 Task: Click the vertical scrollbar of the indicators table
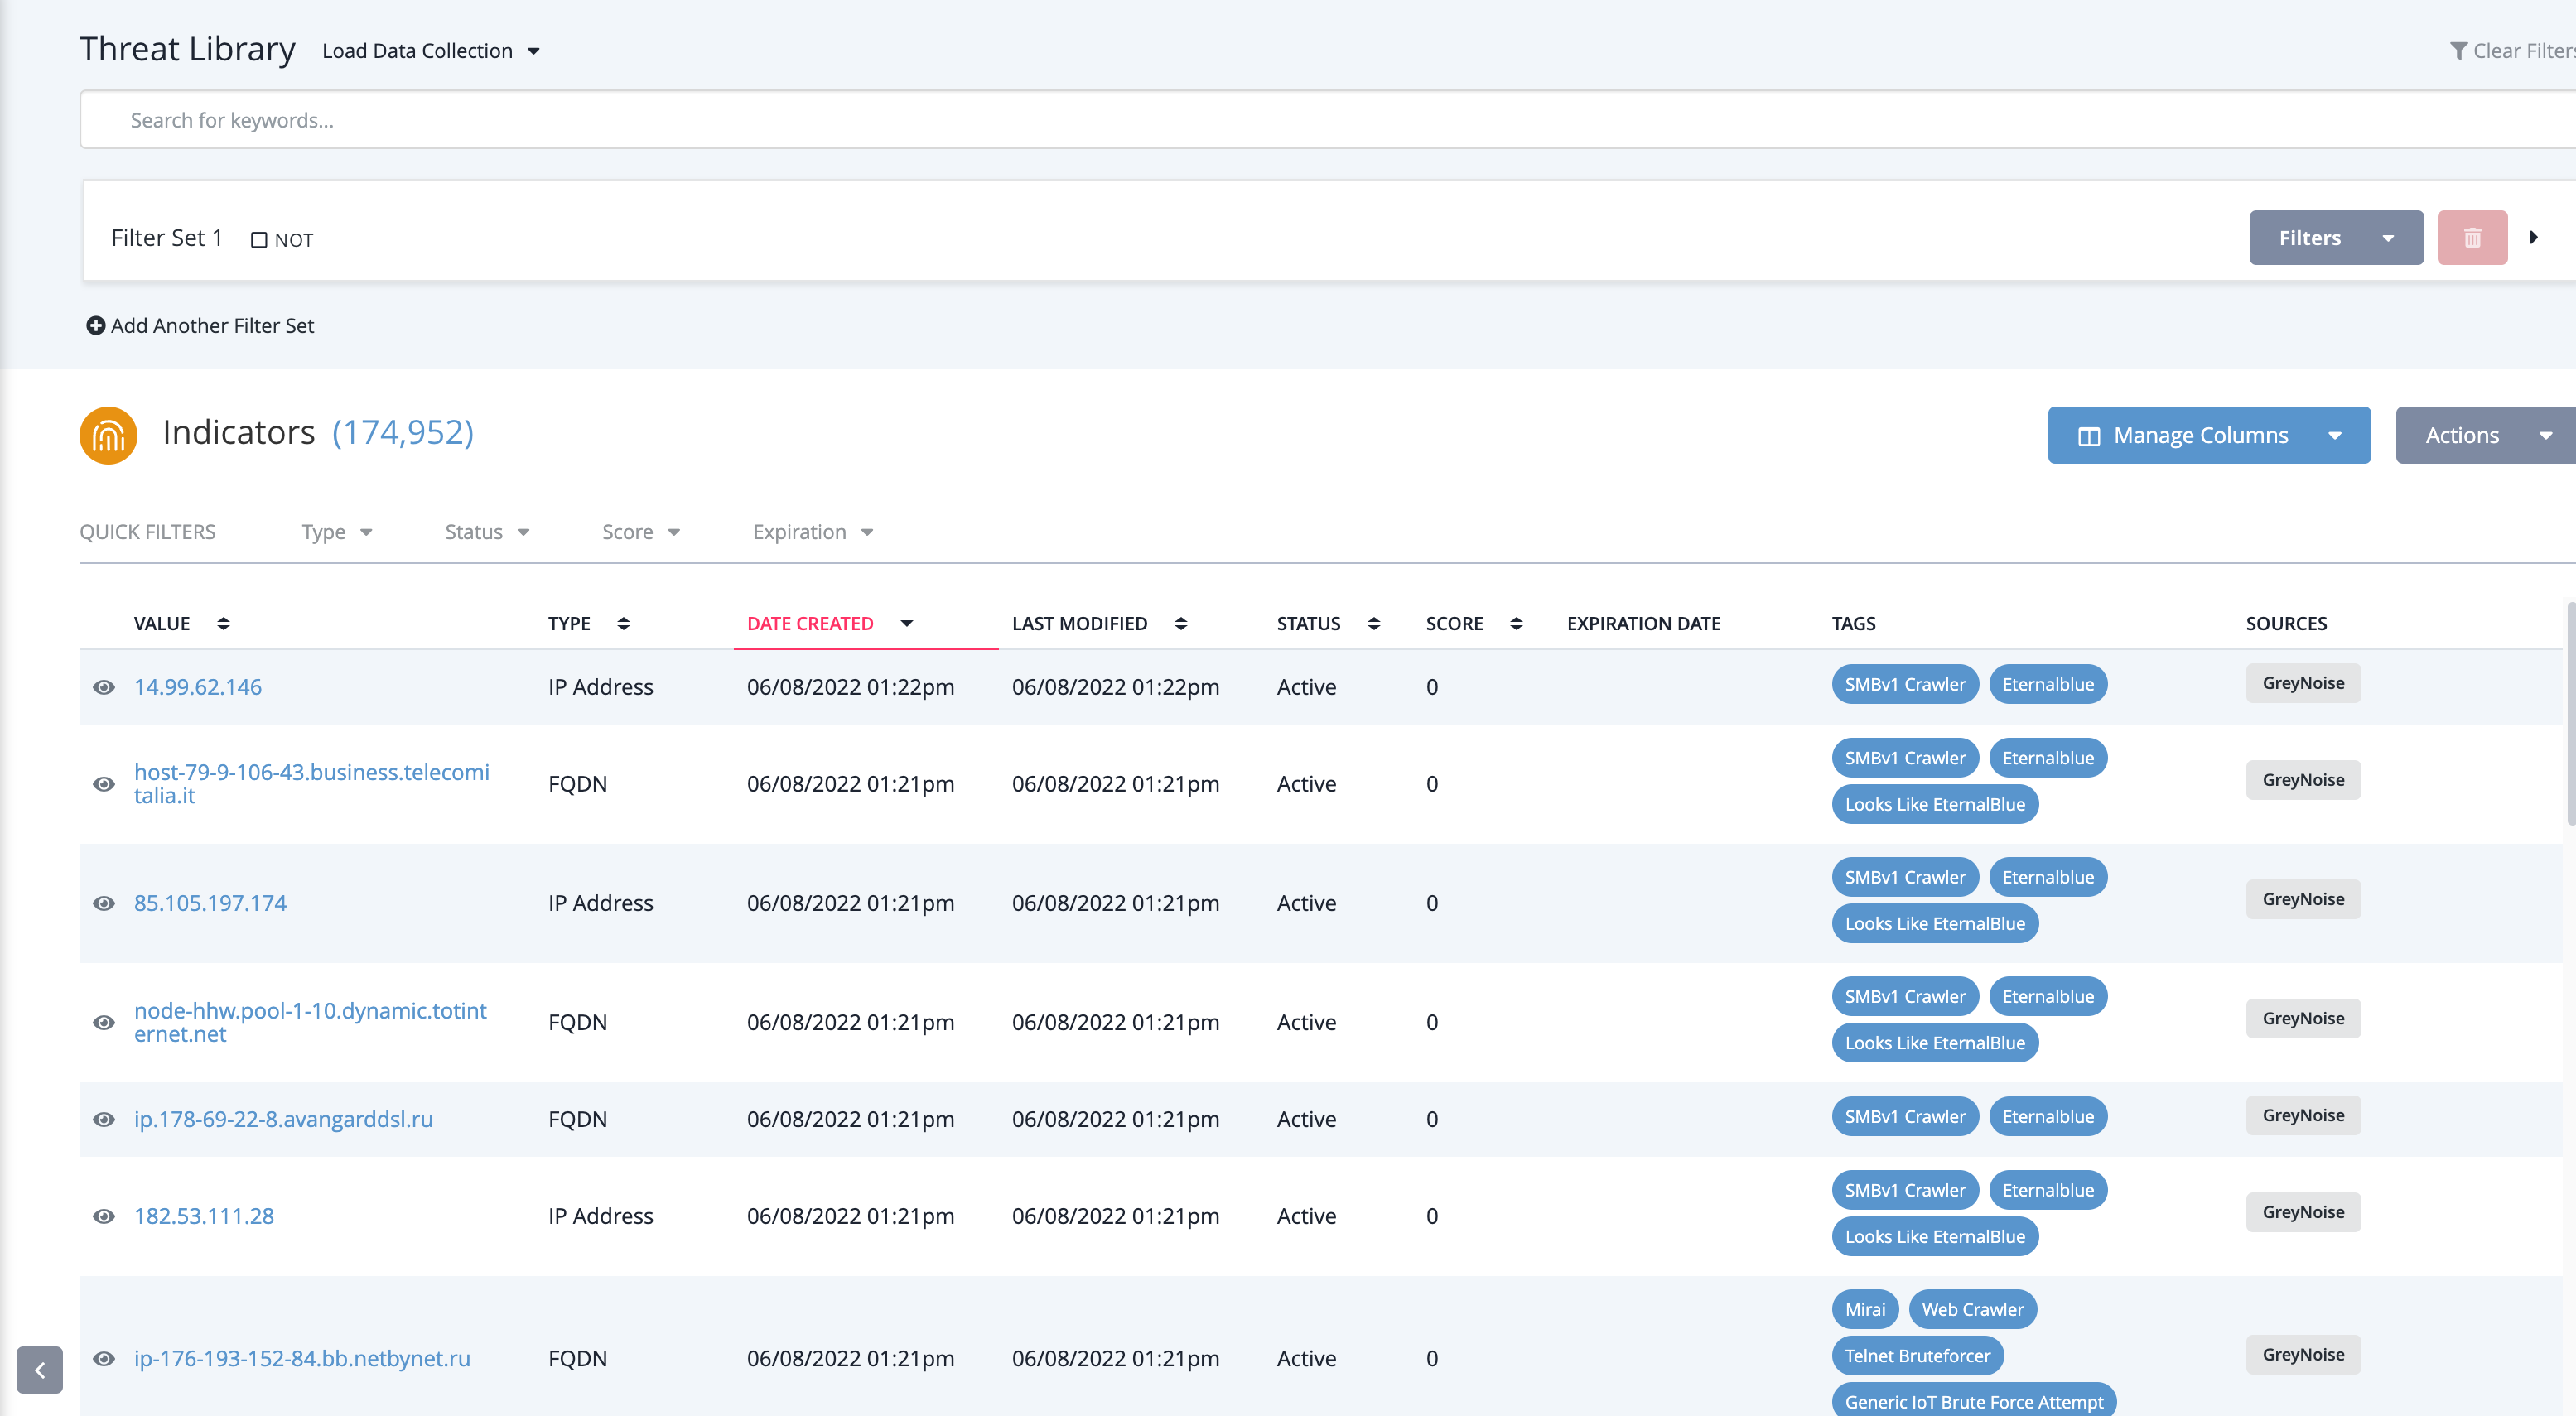point(2571,712)
